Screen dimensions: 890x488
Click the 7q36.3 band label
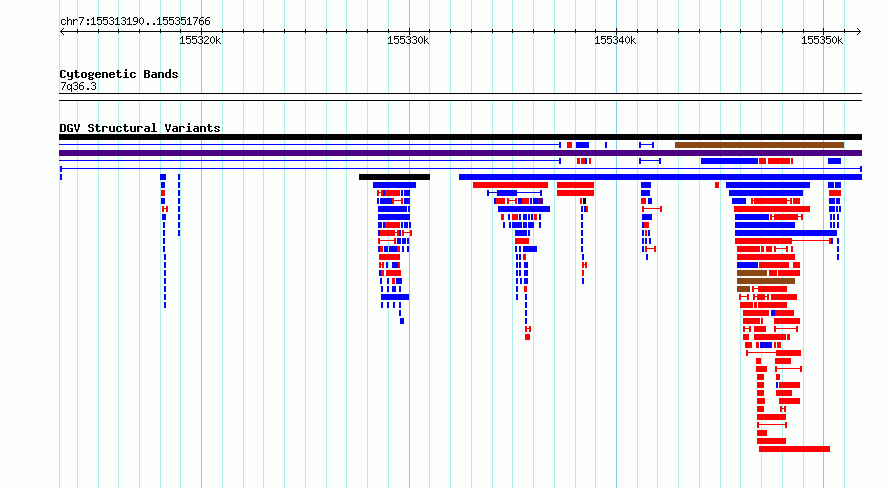[78, 86]
